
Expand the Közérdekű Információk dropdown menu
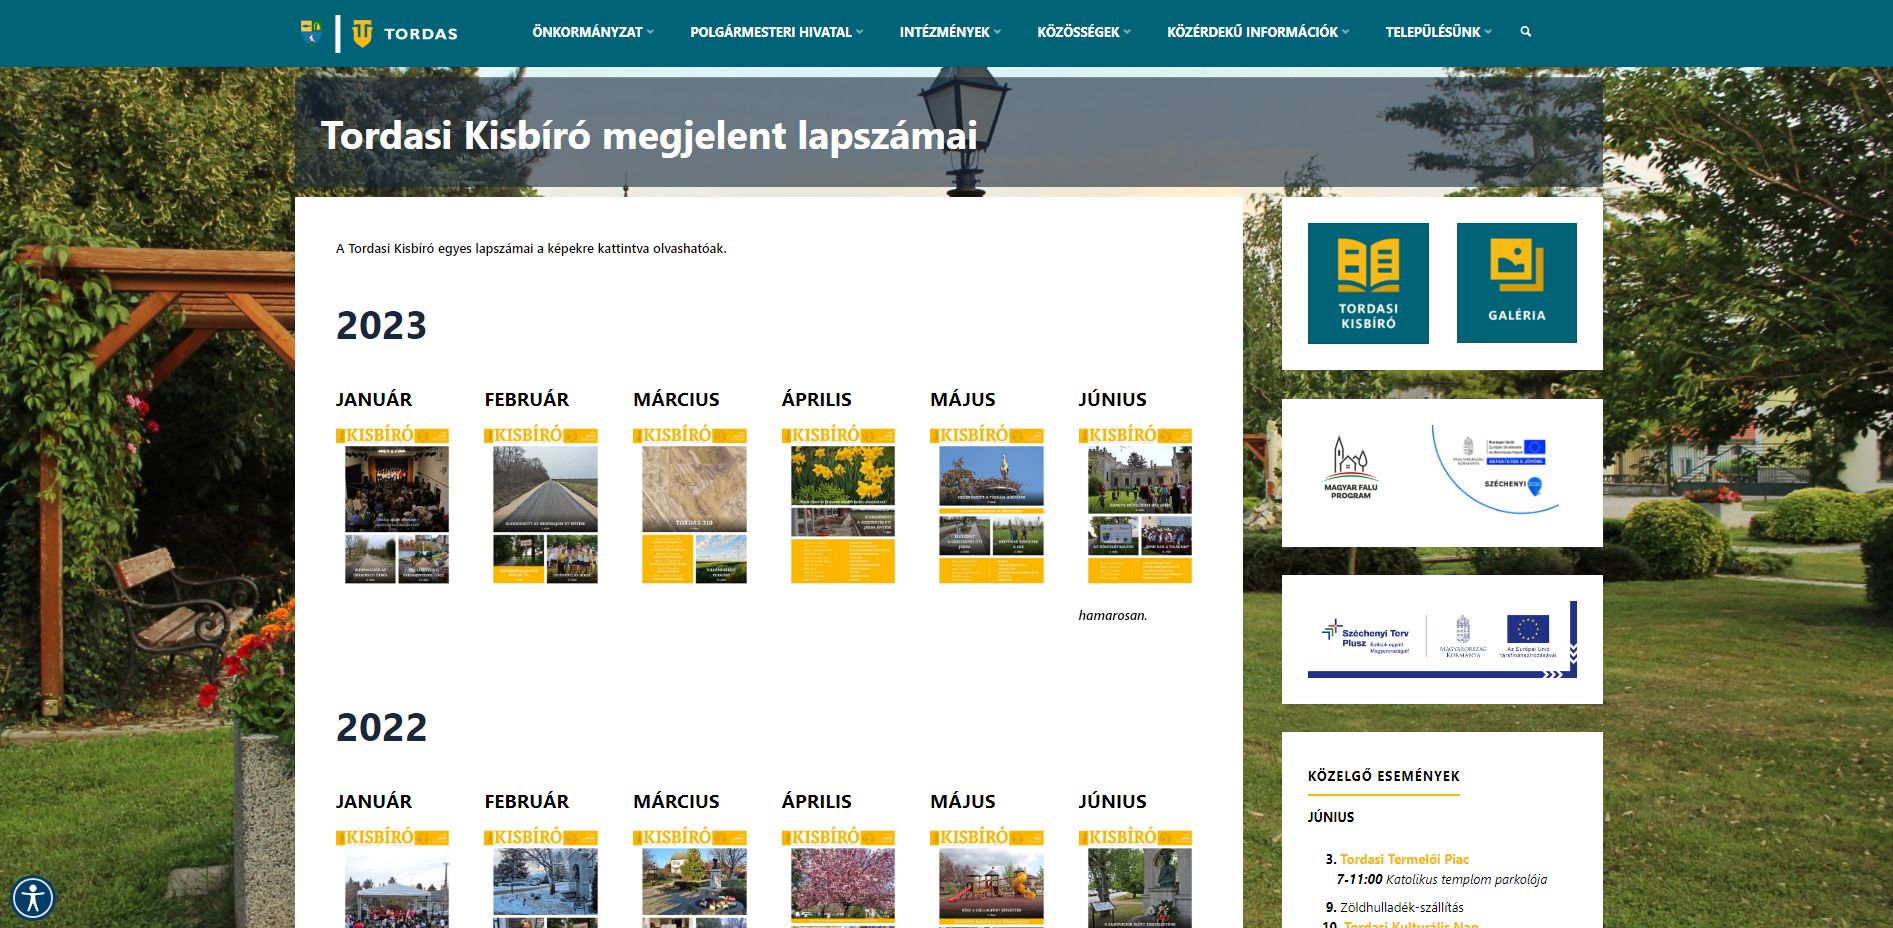click(x=1258, y=32)
